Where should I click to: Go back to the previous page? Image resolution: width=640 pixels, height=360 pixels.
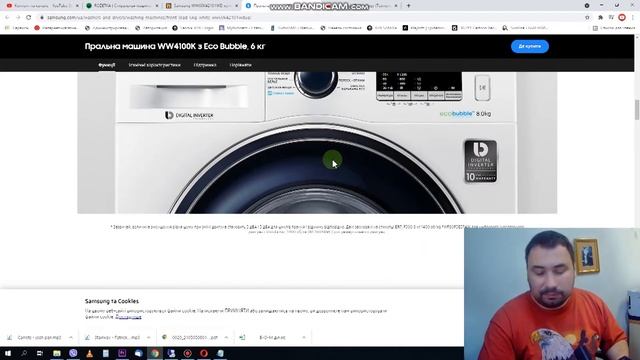[x=7, y=18]
